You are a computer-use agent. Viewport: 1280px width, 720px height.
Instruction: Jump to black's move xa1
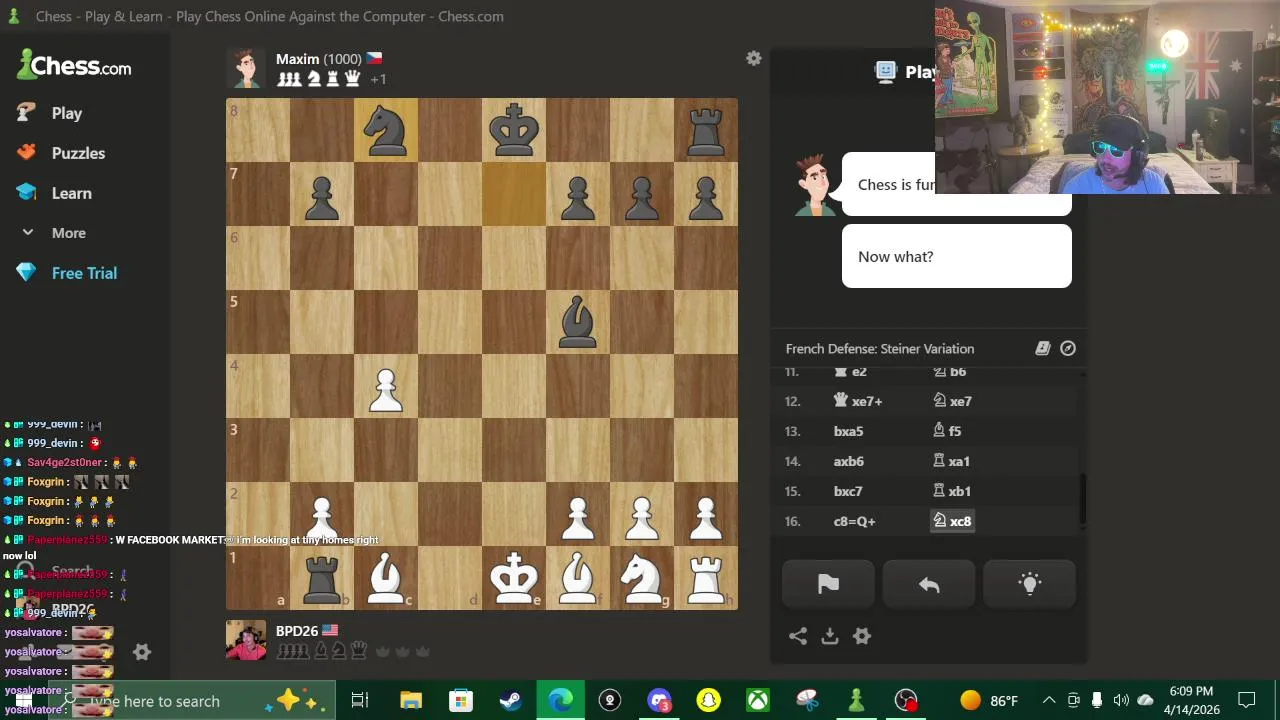pos(952,461)
